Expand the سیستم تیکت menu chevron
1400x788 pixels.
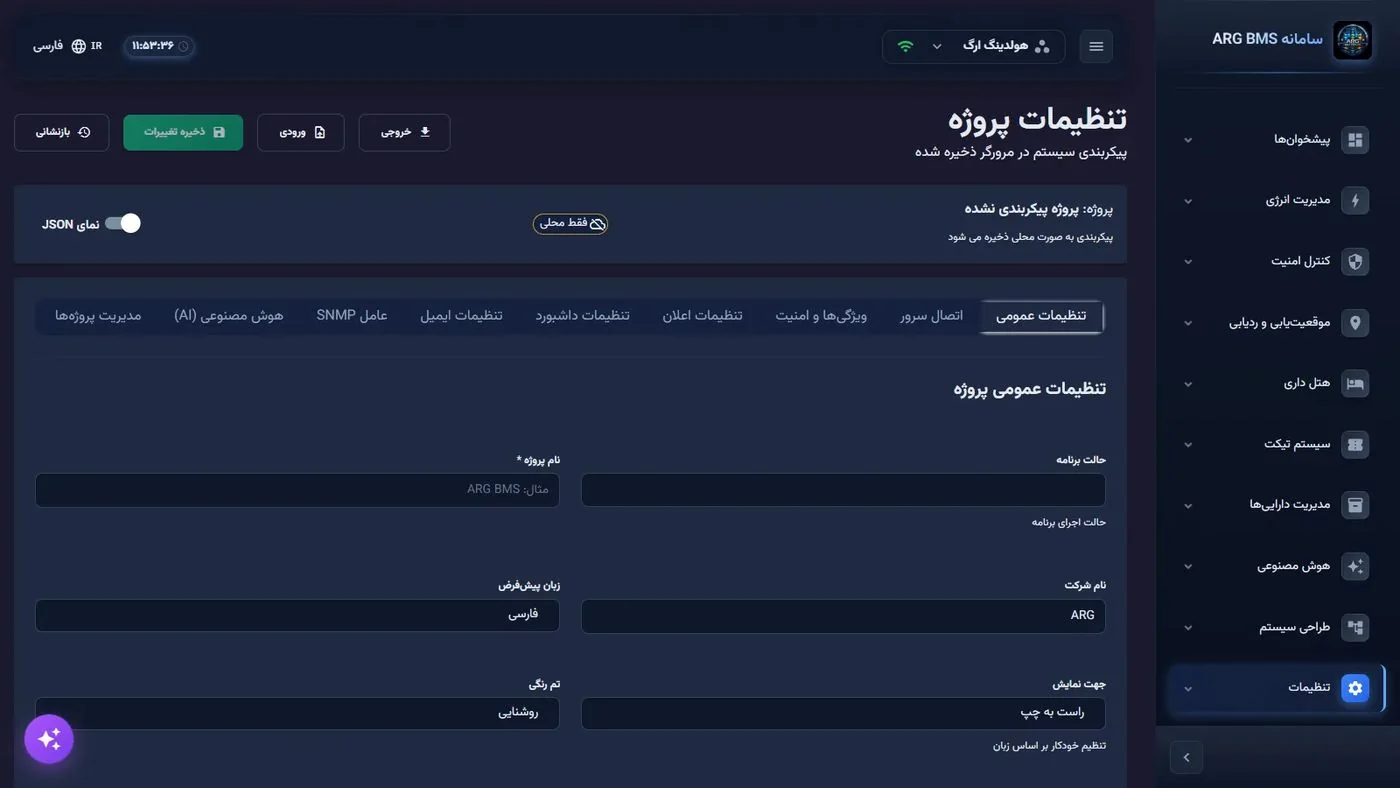pos(1188,445)
